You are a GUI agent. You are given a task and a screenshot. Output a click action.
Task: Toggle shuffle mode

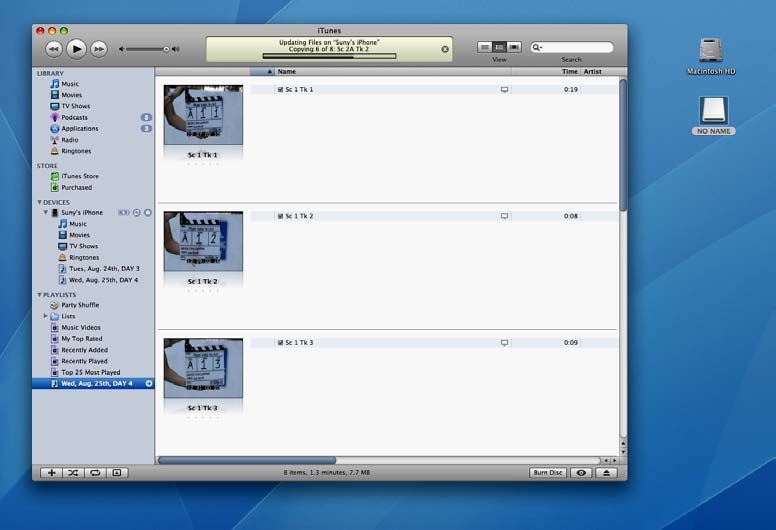point(73,473)
